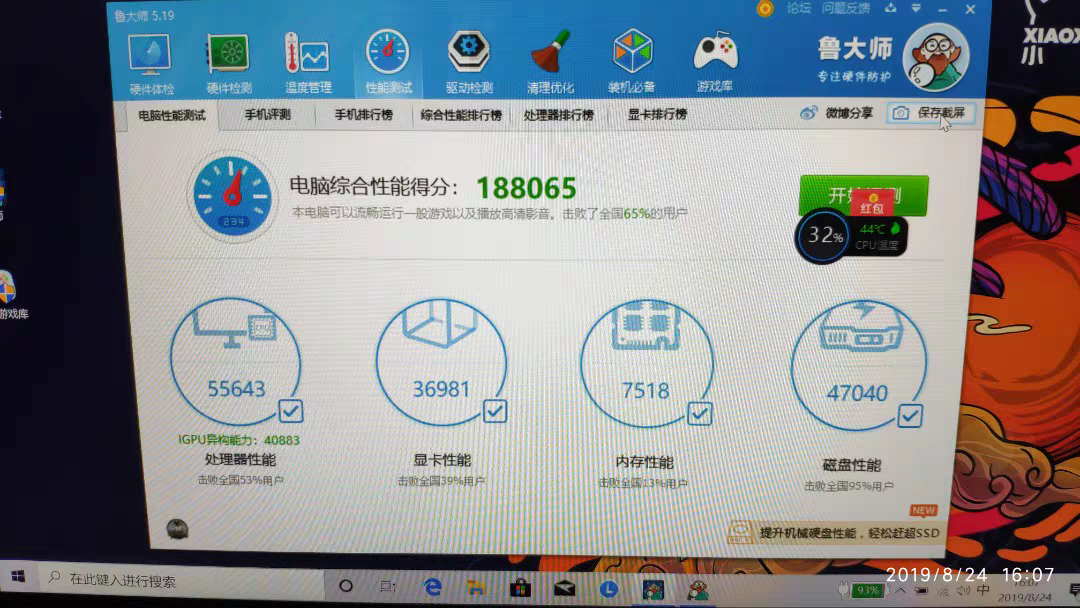Open Task View from the taskbar
The height and width of the screenshot is (608, 1080).
pyautogui.click(x=387, y=586)
